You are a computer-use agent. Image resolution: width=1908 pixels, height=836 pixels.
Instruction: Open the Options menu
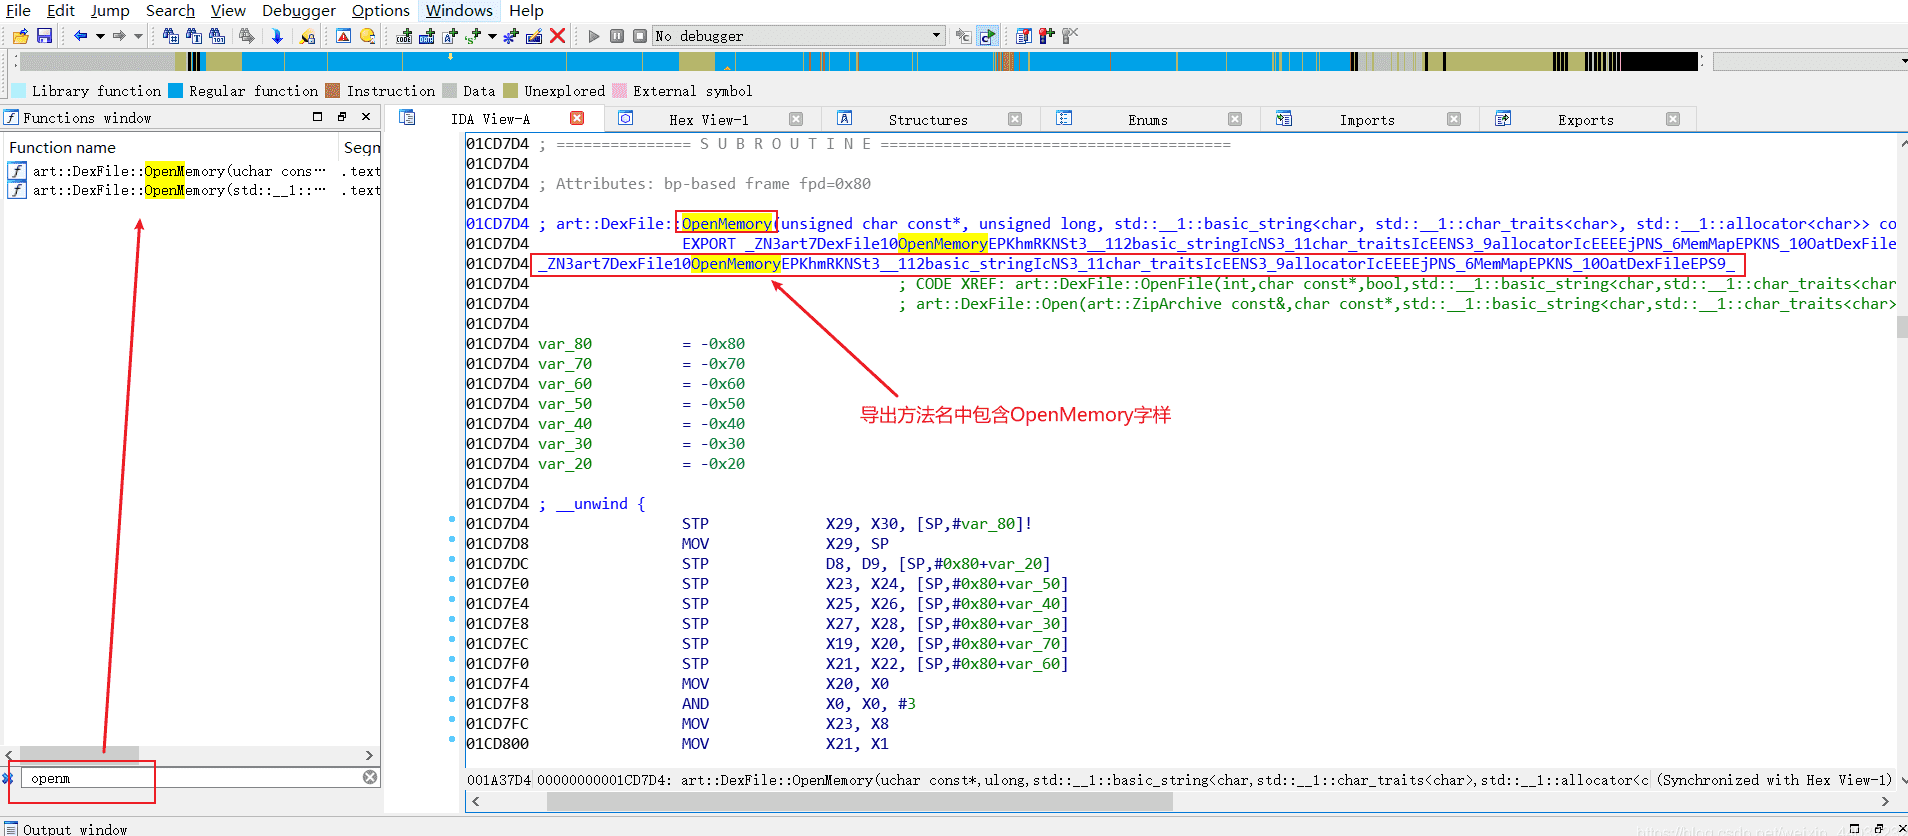tap(380, 10)
